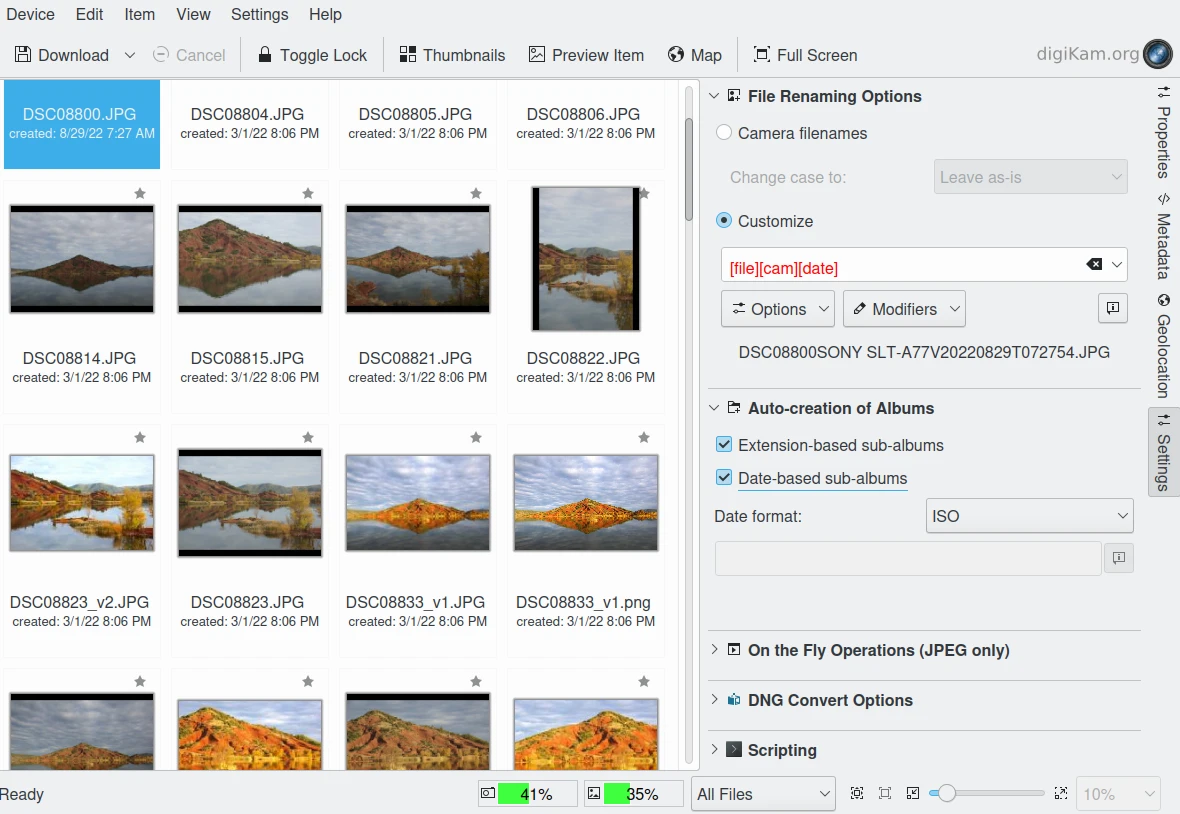Click the digiKam.org logo icon

(x=1157, y=54)
